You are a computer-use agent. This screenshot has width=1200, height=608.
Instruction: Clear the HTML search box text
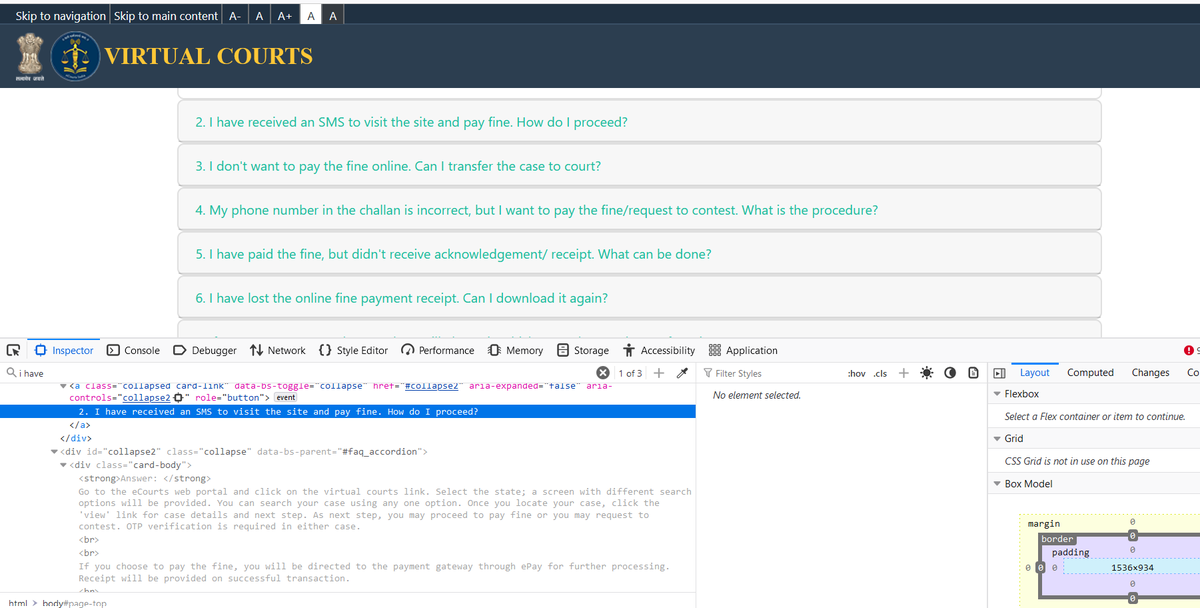coord(603,373)
